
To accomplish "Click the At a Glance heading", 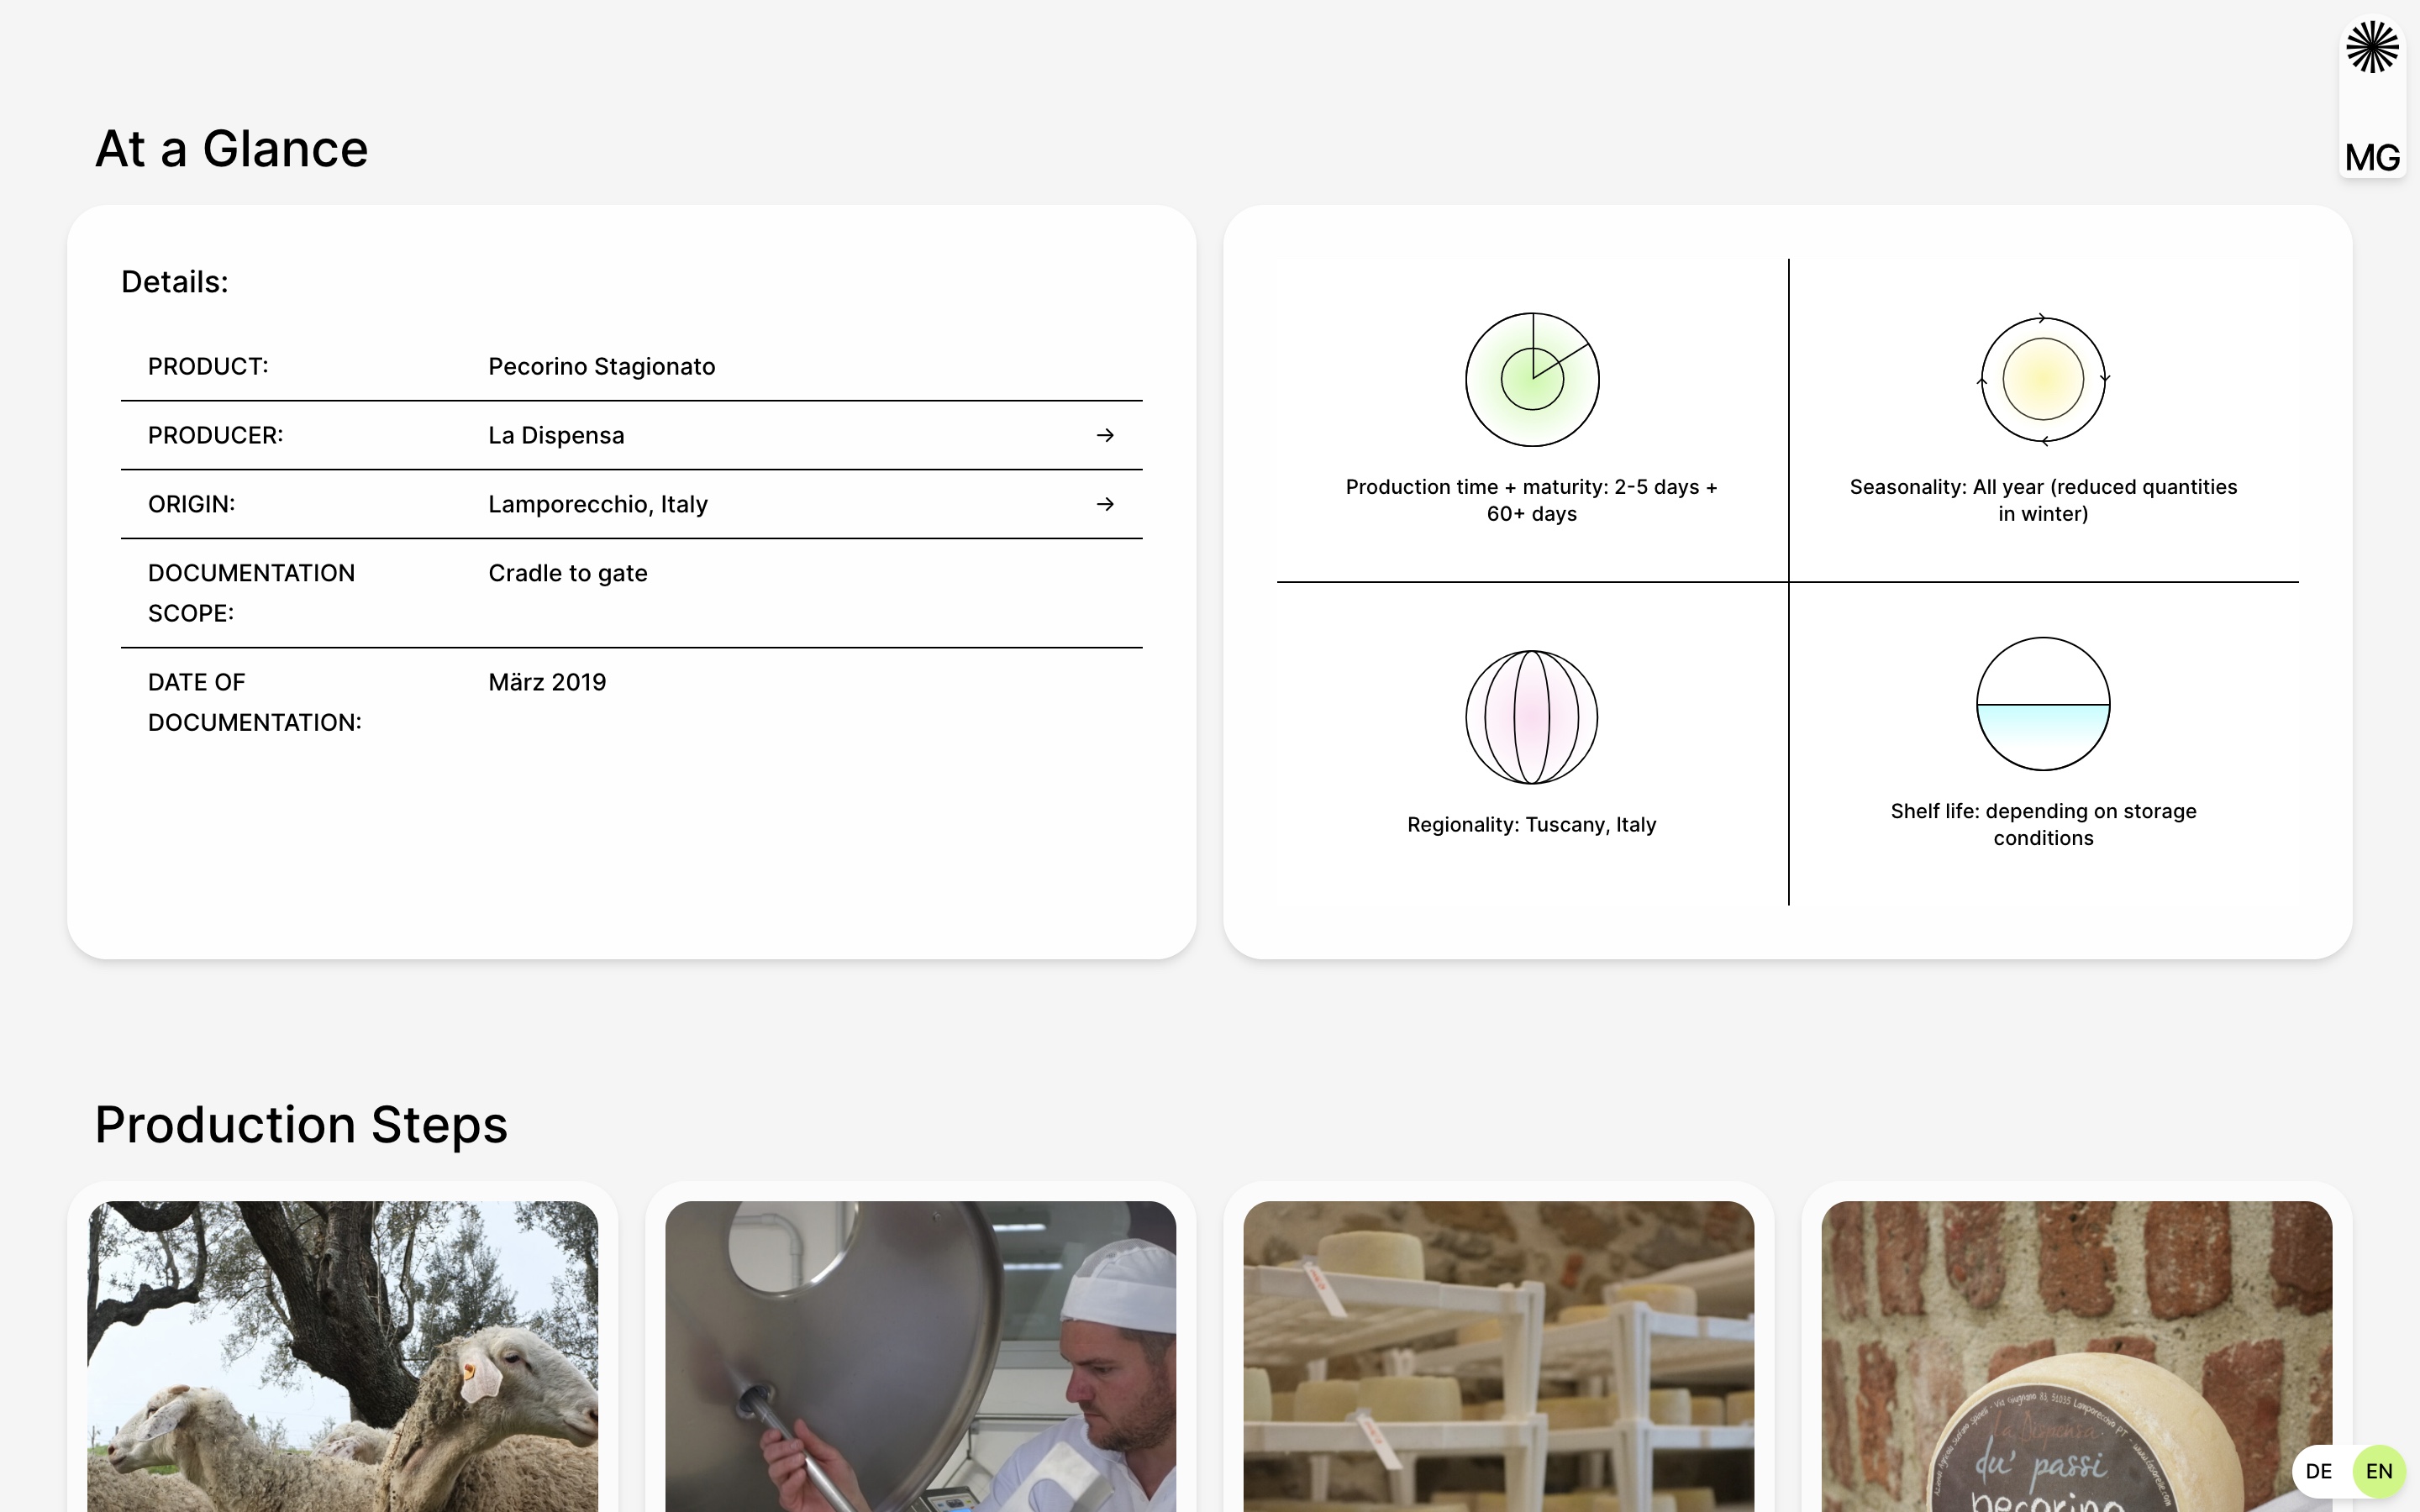I will click(x=232, y=148).
